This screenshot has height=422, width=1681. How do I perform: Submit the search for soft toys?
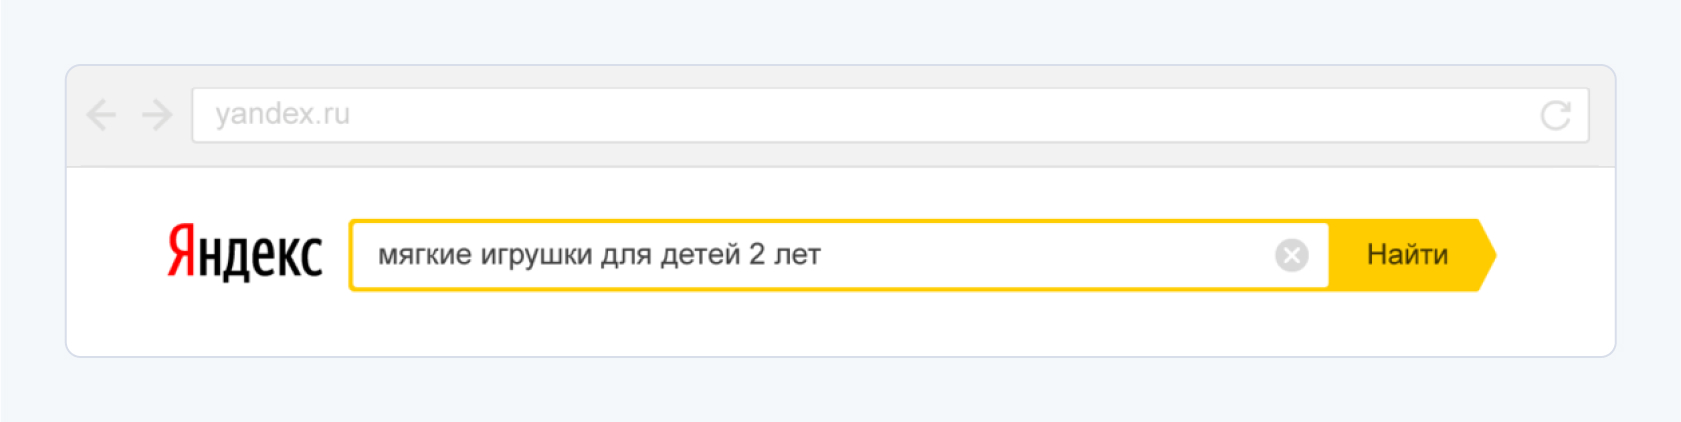[1406, 256]
